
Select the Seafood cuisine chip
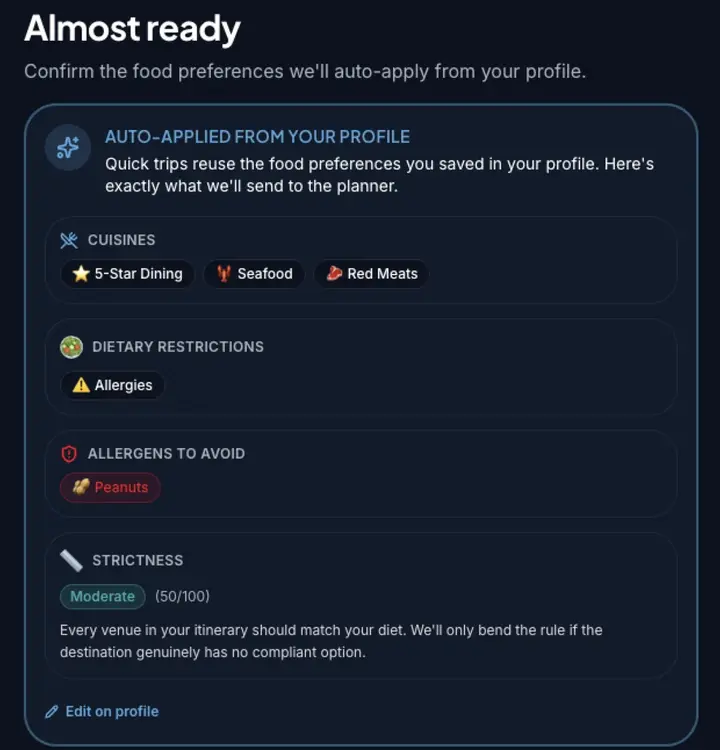[x=254, y=274]
